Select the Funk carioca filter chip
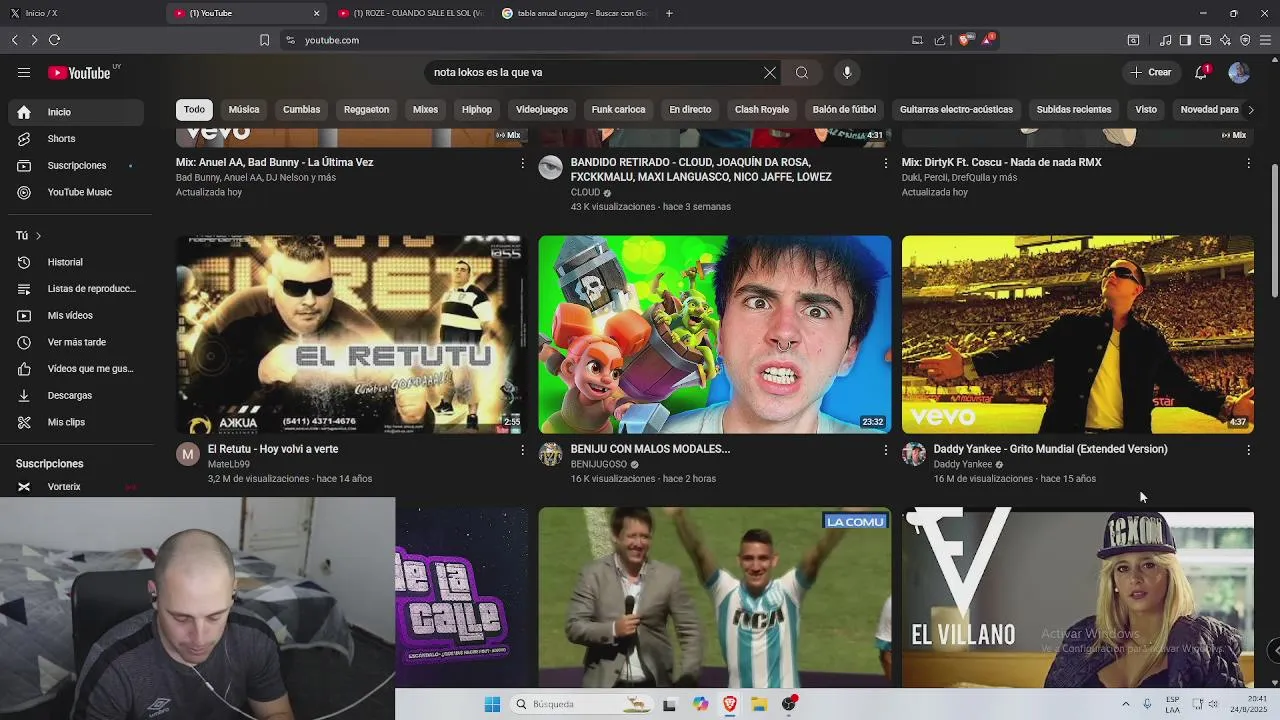This screenshot has height=720, width=1280. click(618, 110)
